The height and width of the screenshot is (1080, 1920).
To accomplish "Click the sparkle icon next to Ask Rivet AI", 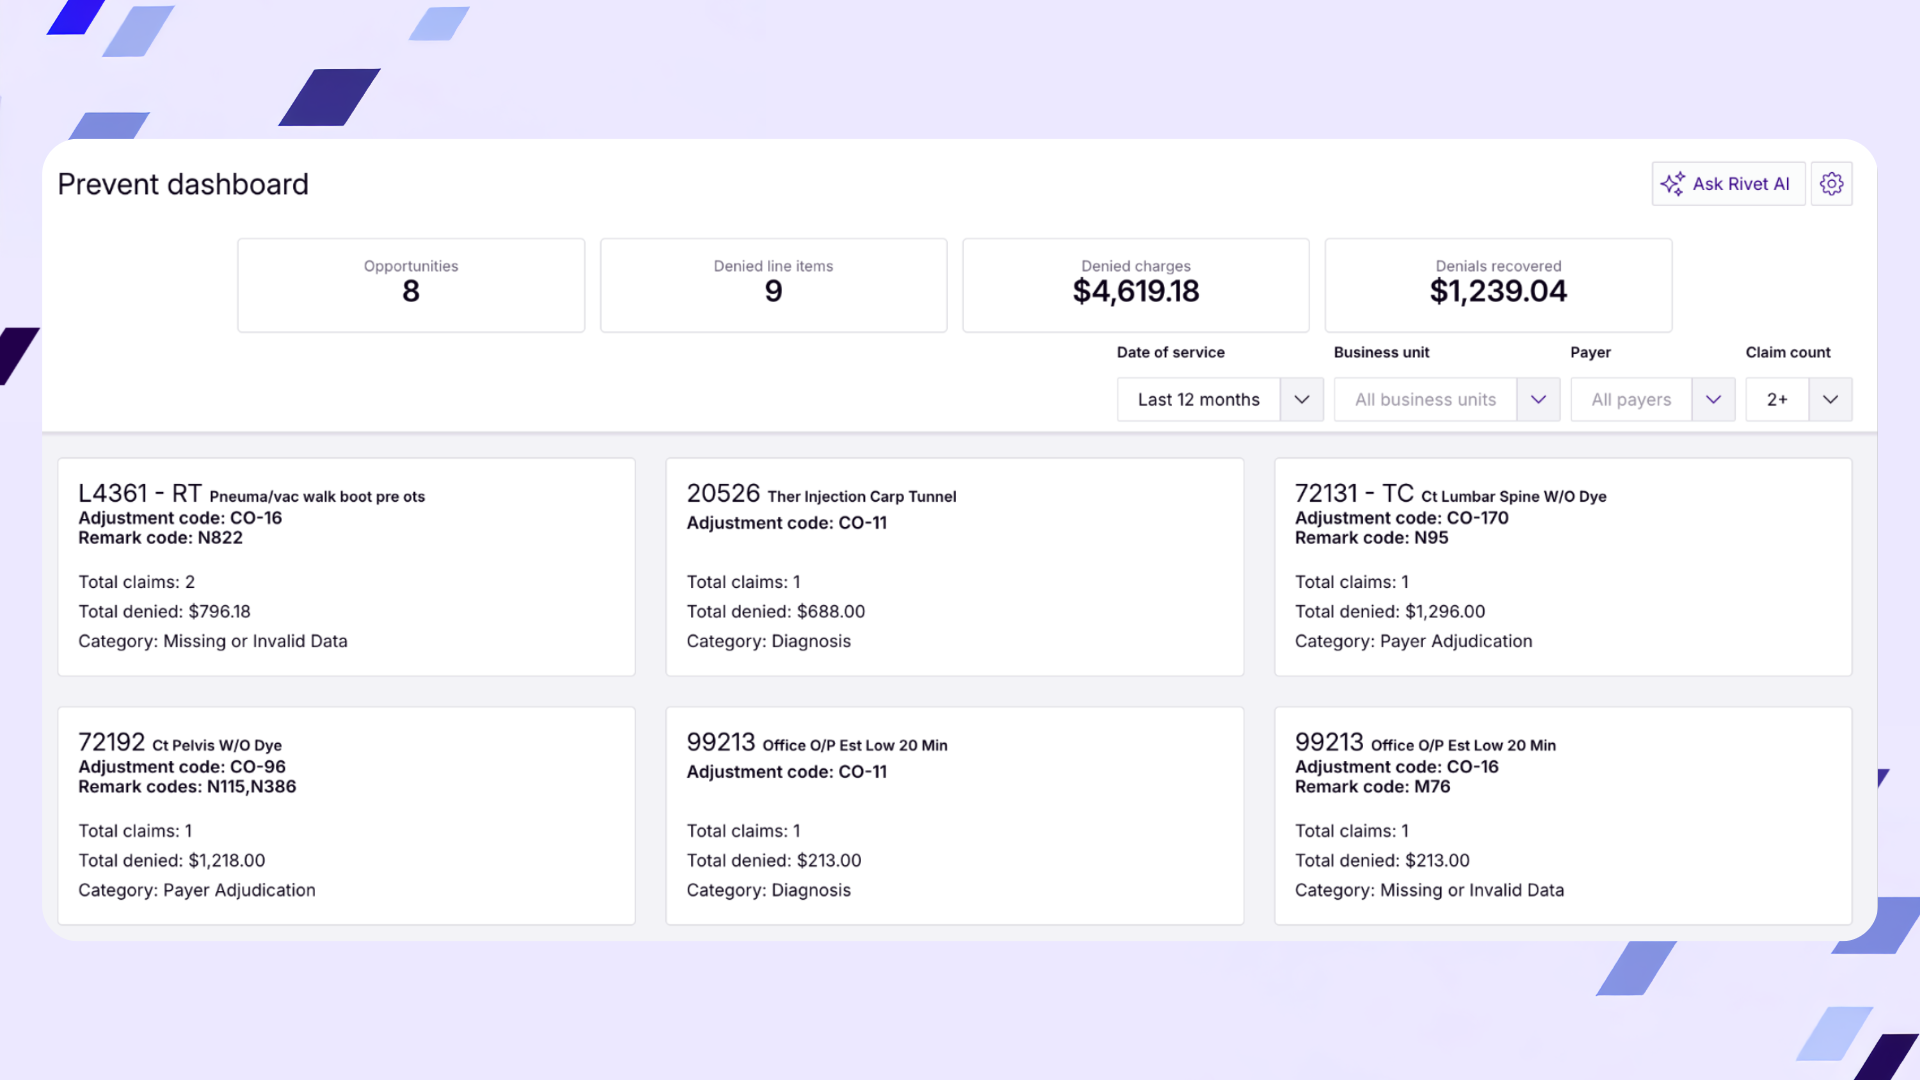I will [1673, 183].
